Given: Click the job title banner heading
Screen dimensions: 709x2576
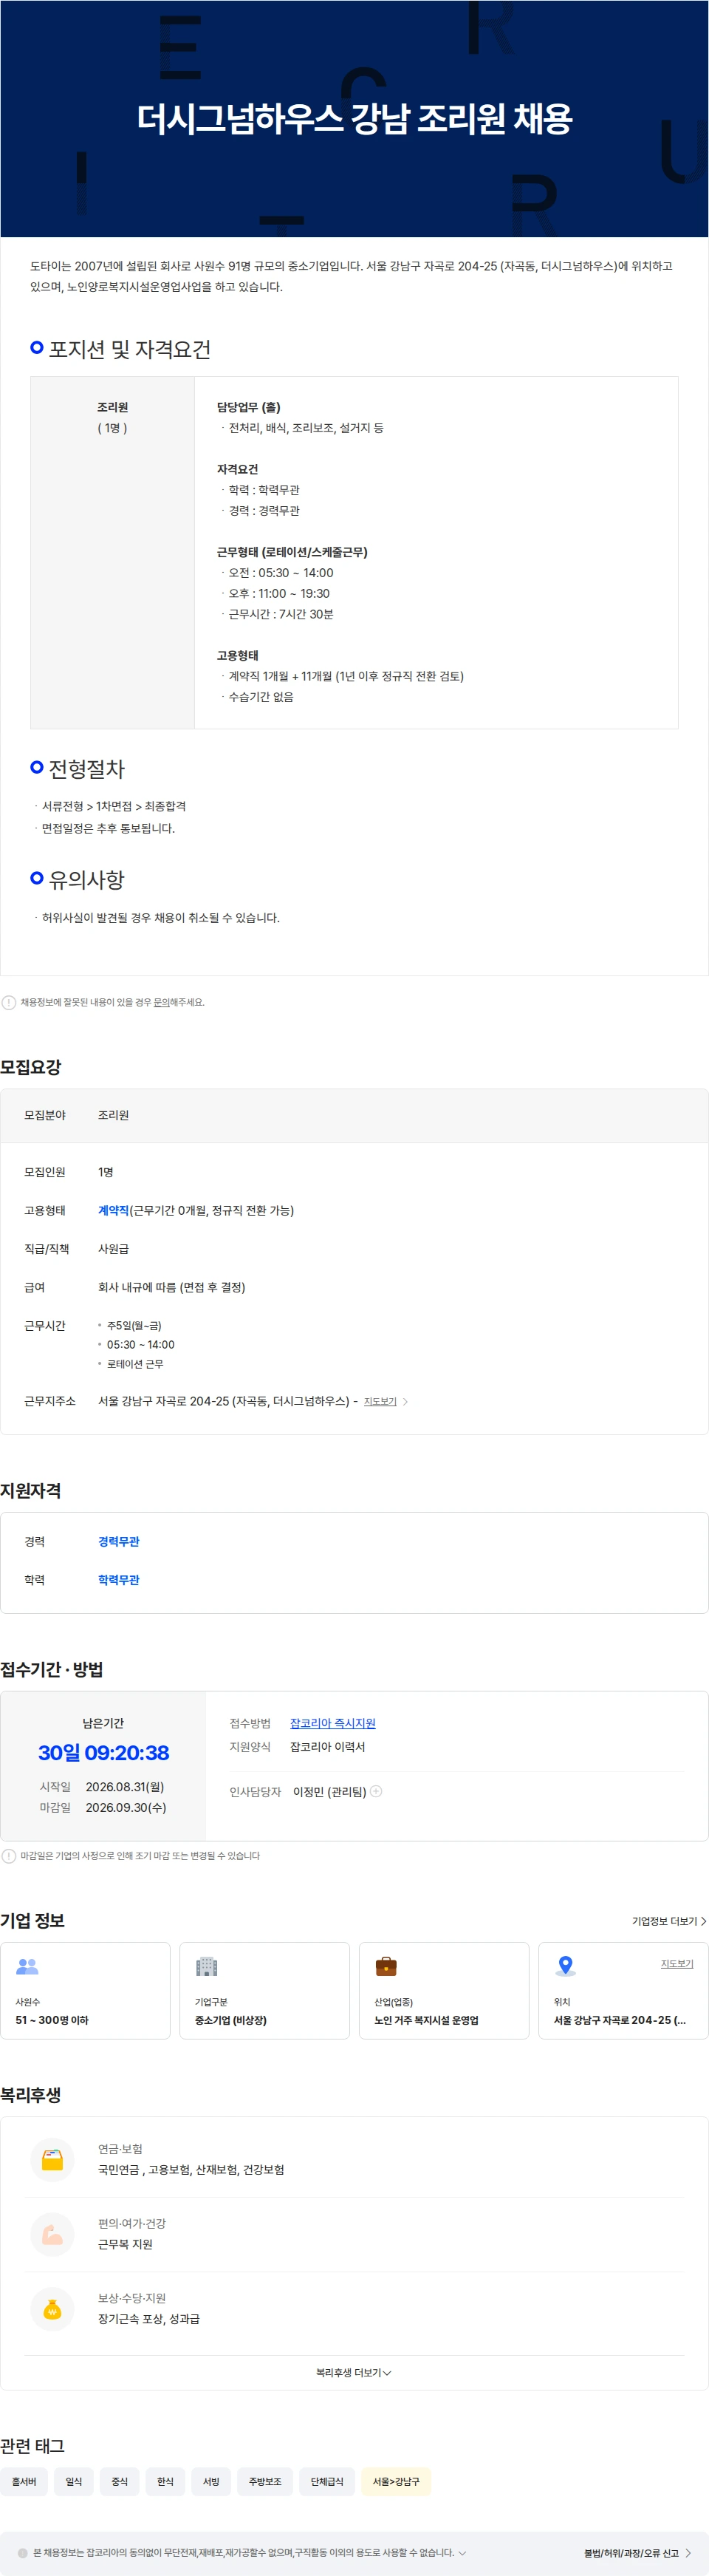Looking at the screenshot, I should click(355, 119).
